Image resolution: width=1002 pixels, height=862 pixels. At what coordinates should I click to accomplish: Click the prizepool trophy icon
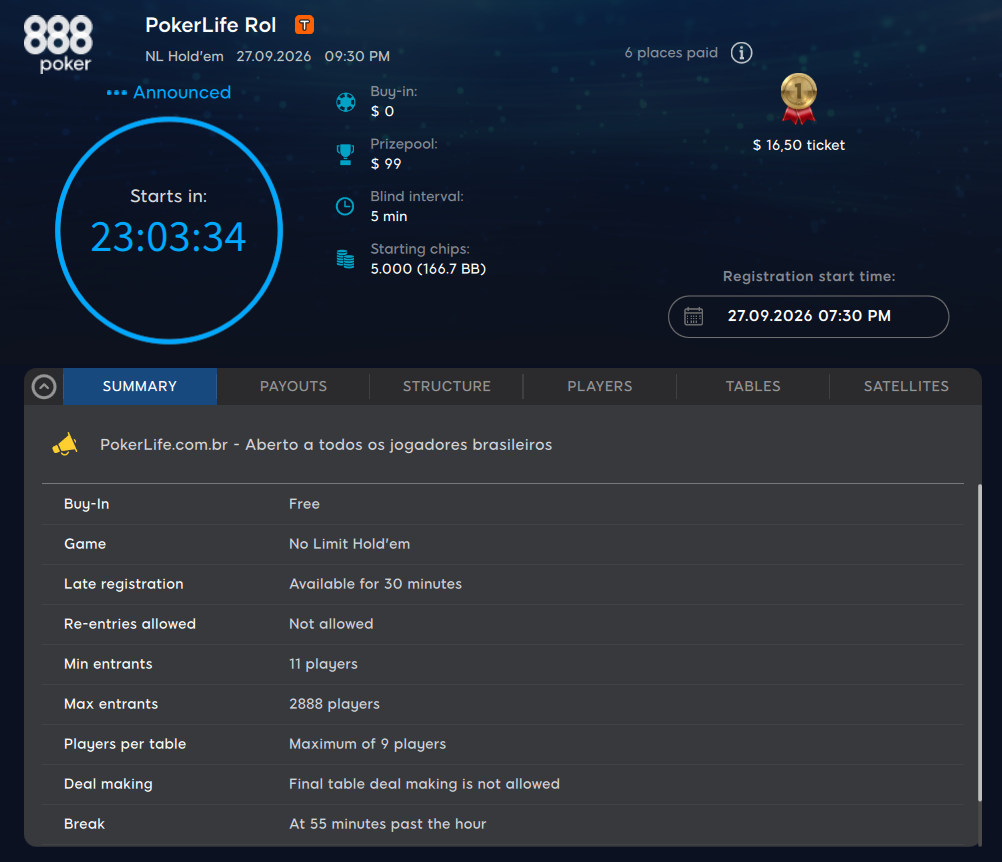[x=346, y=155]
